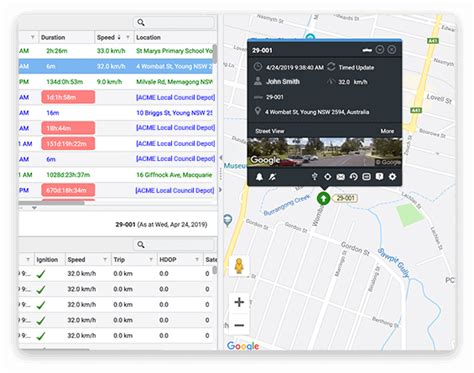Viewport: 474px width, 373px height.
Task: Click the Trip column header
Action: (119, 260)
